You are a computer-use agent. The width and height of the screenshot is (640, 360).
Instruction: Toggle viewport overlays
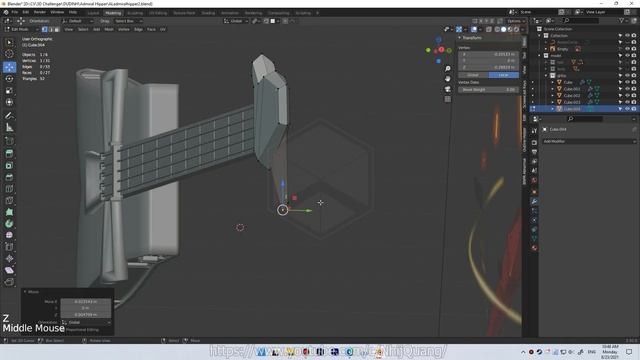pos(473,29)
